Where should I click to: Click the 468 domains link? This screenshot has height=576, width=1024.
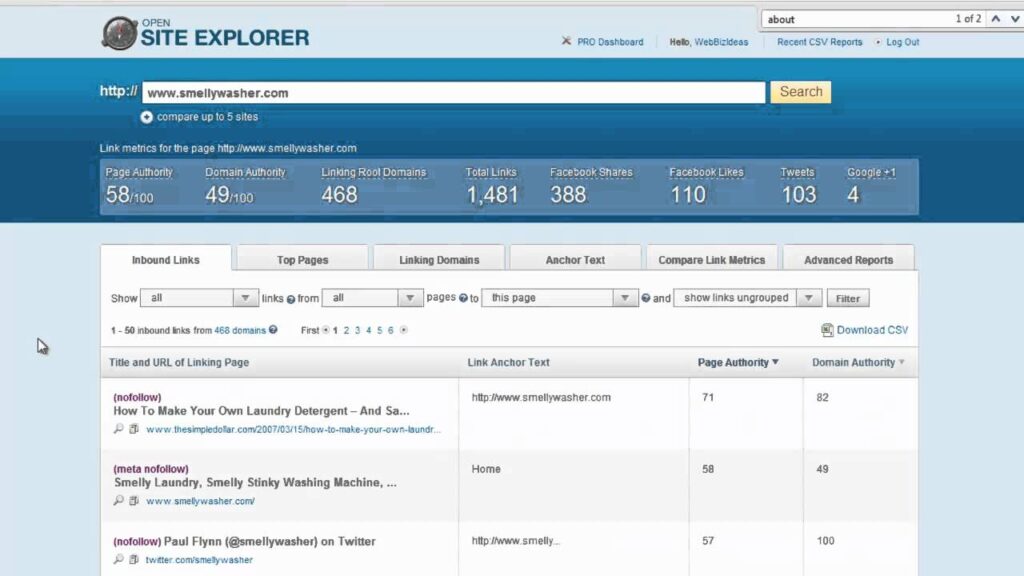(x=240, y=330)
